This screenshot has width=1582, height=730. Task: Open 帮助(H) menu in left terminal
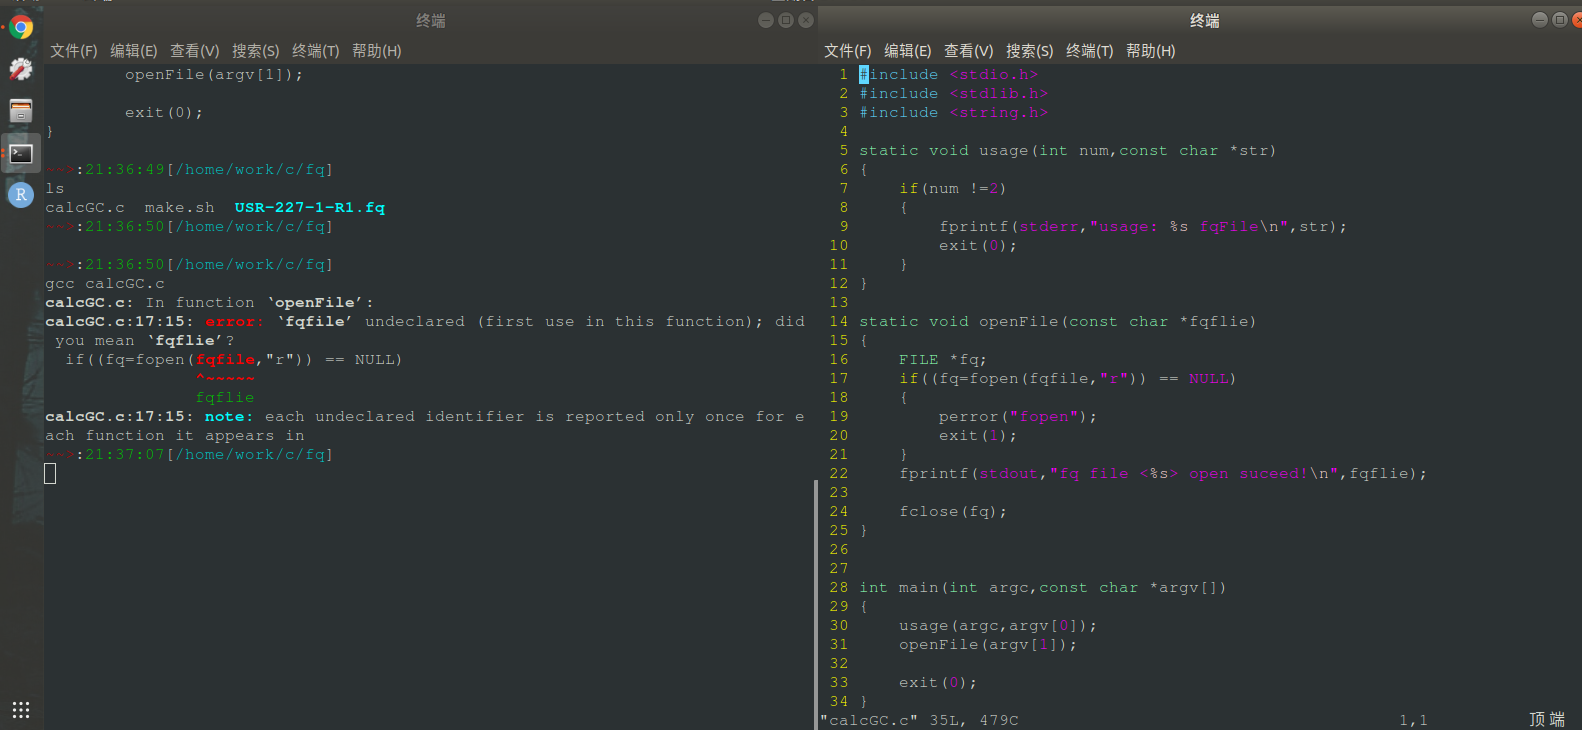coord(377,51)
